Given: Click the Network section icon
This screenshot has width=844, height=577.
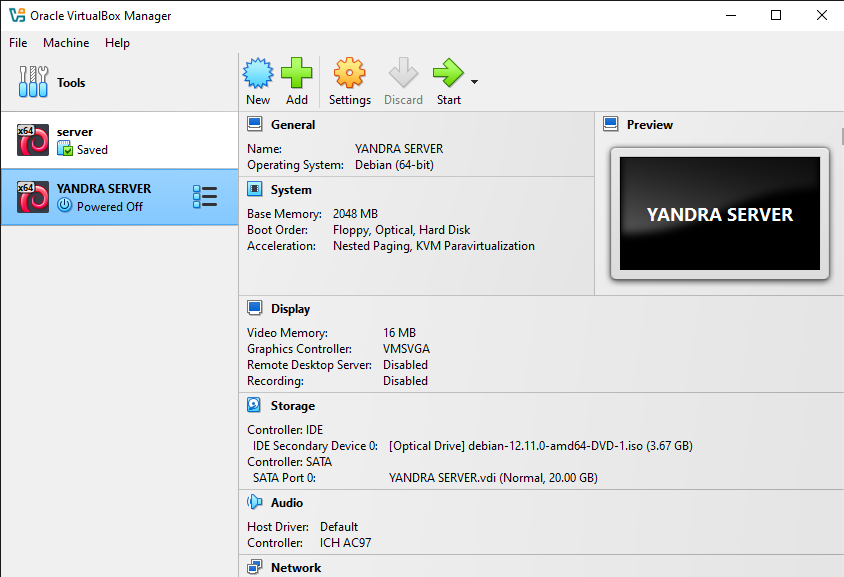Looking at the screenshot, I should (254, 567).
